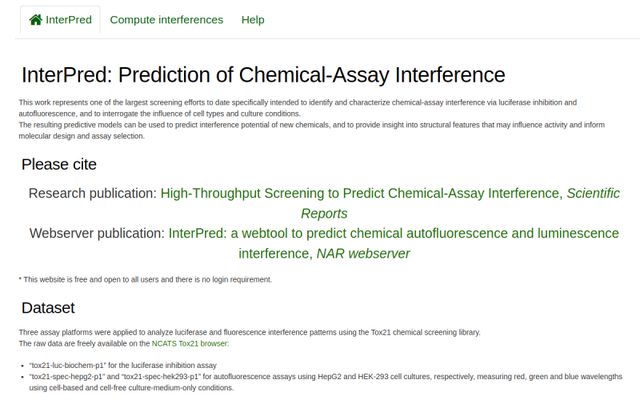Image resolution: width=640 pixels, height=400 pixels.
Task: Open High-Throughput Screening research publication link
Action: pos(361,193)
